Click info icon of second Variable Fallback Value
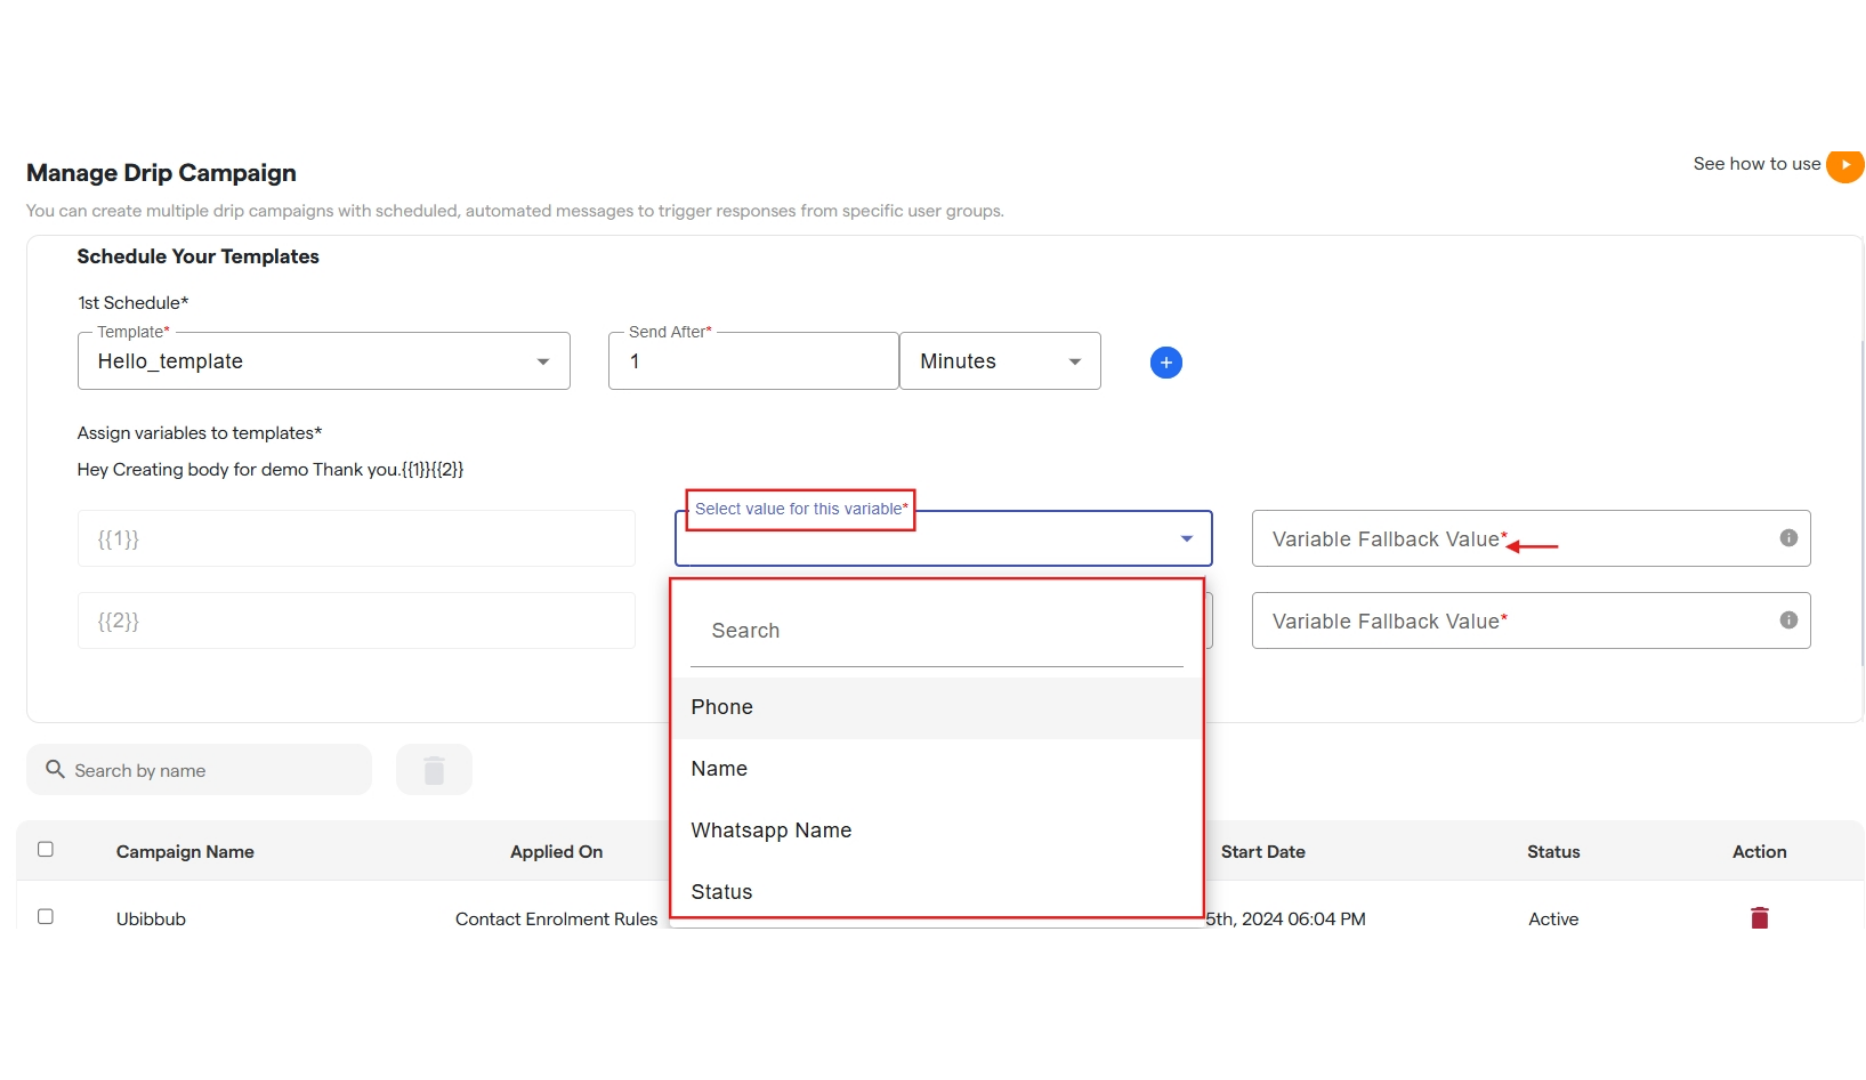The image size is (1866, 1080). (x=1789, y=620)
